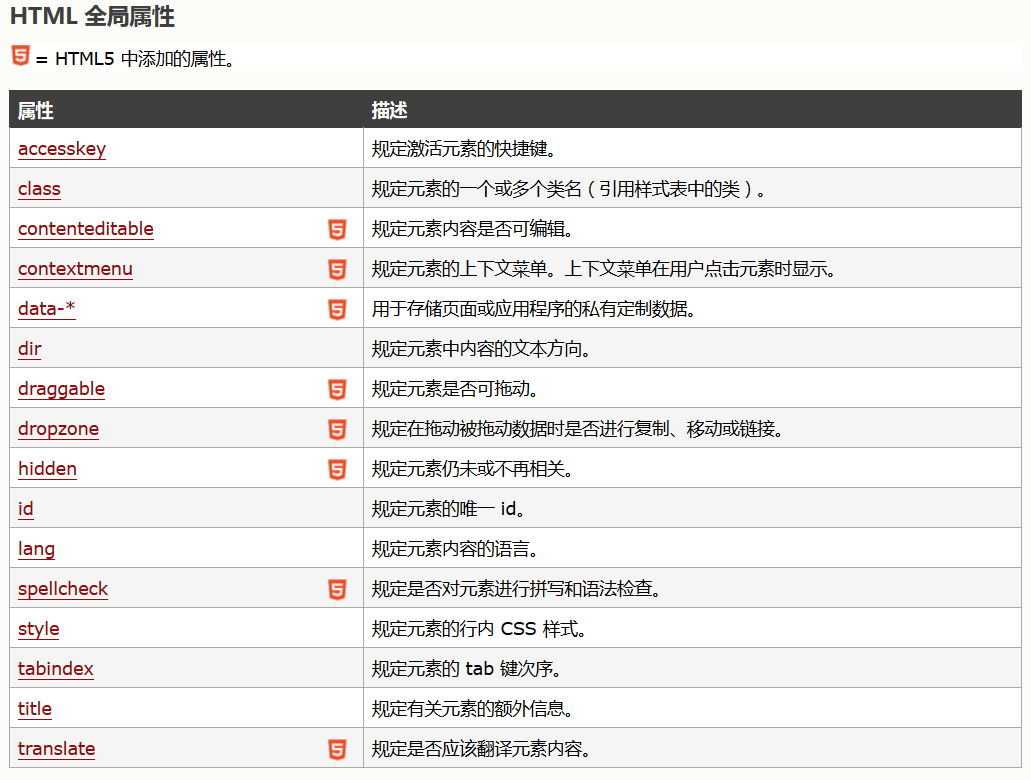Open the tabindex attribute link
Viewport: 1031px width, 780px height.
point(55,669)
